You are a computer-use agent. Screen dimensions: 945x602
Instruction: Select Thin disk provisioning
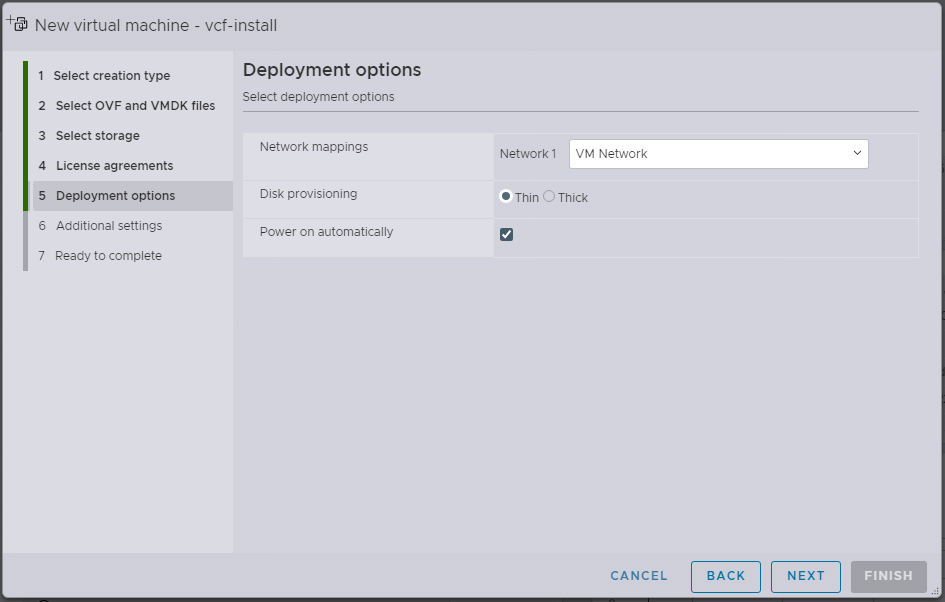pos(506,197)
